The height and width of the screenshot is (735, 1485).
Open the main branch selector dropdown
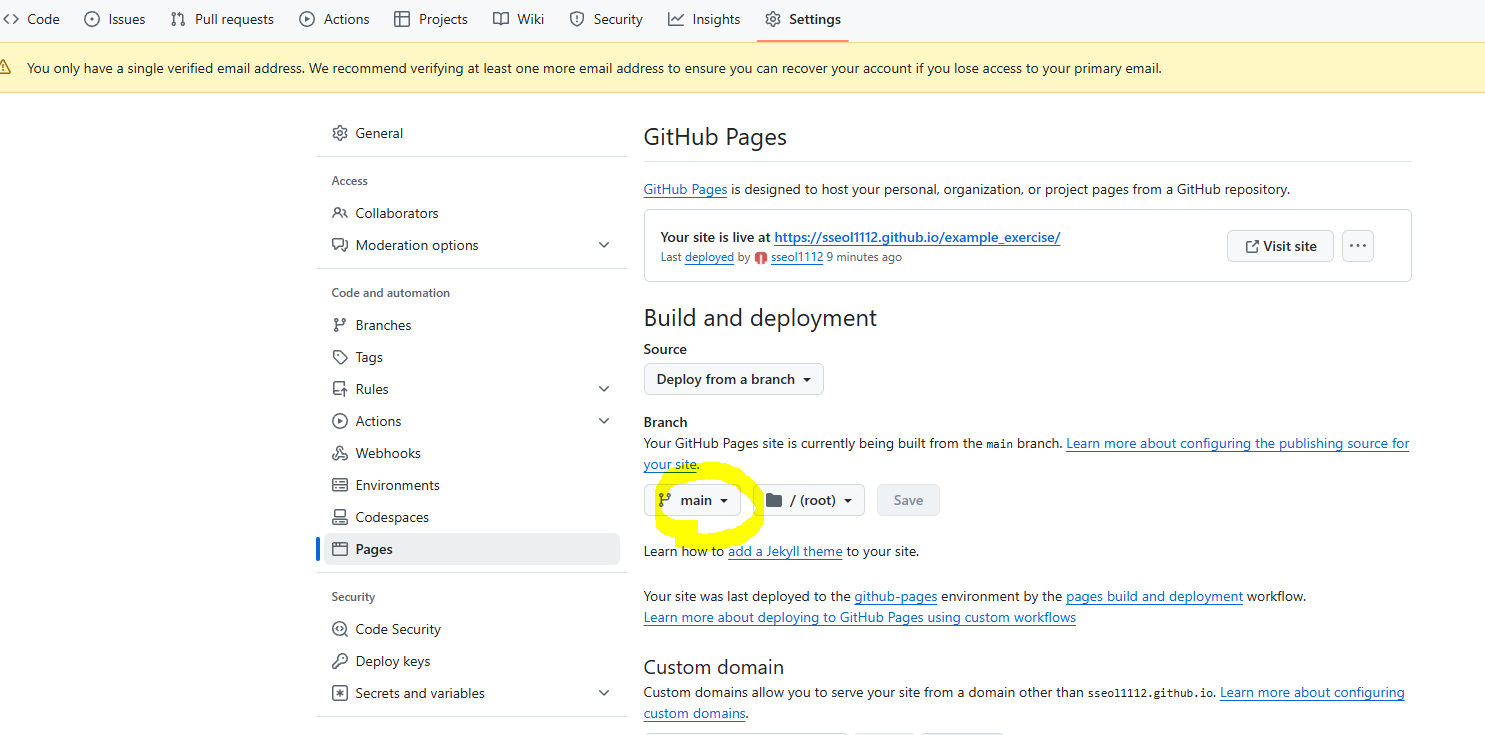coord(692,500)
